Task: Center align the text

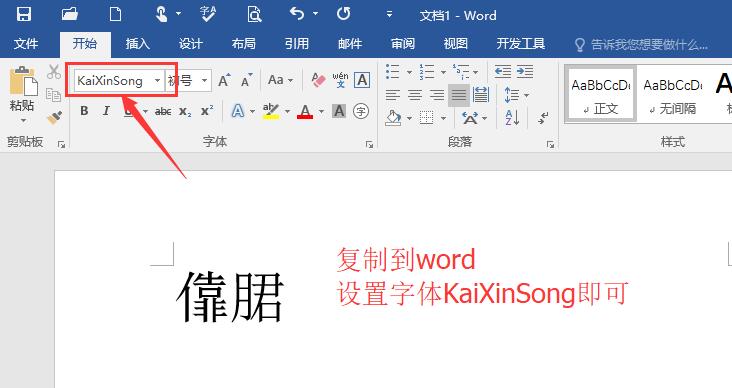Action: click(415, 95)
